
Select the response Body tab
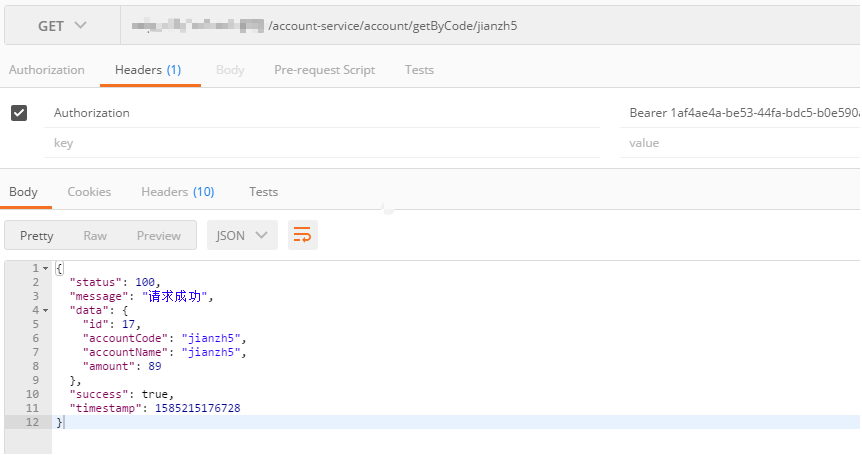[24, 192]
